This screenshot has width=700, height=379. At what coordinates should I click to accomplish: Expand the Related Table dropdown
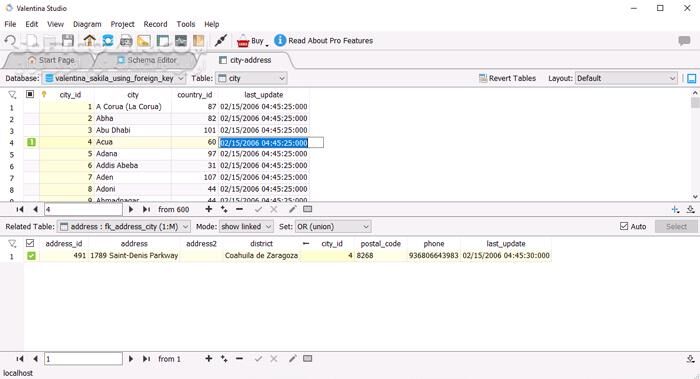[124, 226]
